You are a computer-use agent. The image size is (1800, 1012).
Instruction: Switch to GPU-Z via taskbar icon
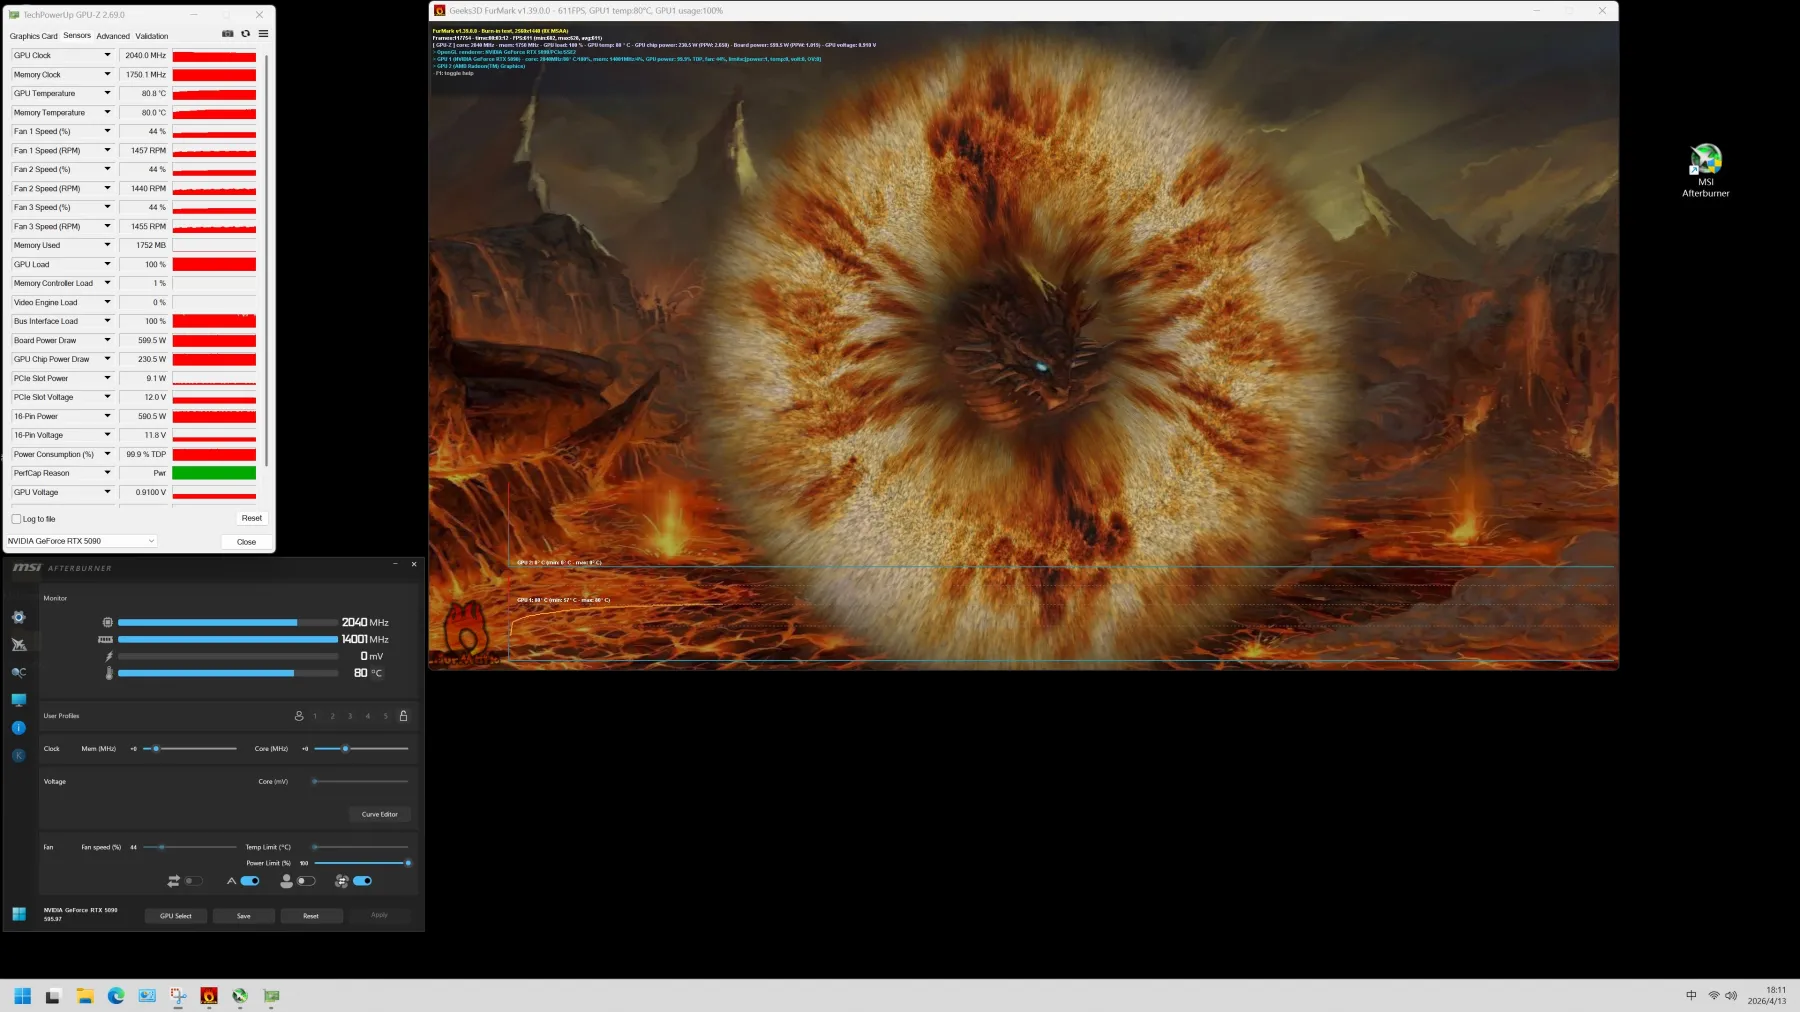[x=271, y=996]
